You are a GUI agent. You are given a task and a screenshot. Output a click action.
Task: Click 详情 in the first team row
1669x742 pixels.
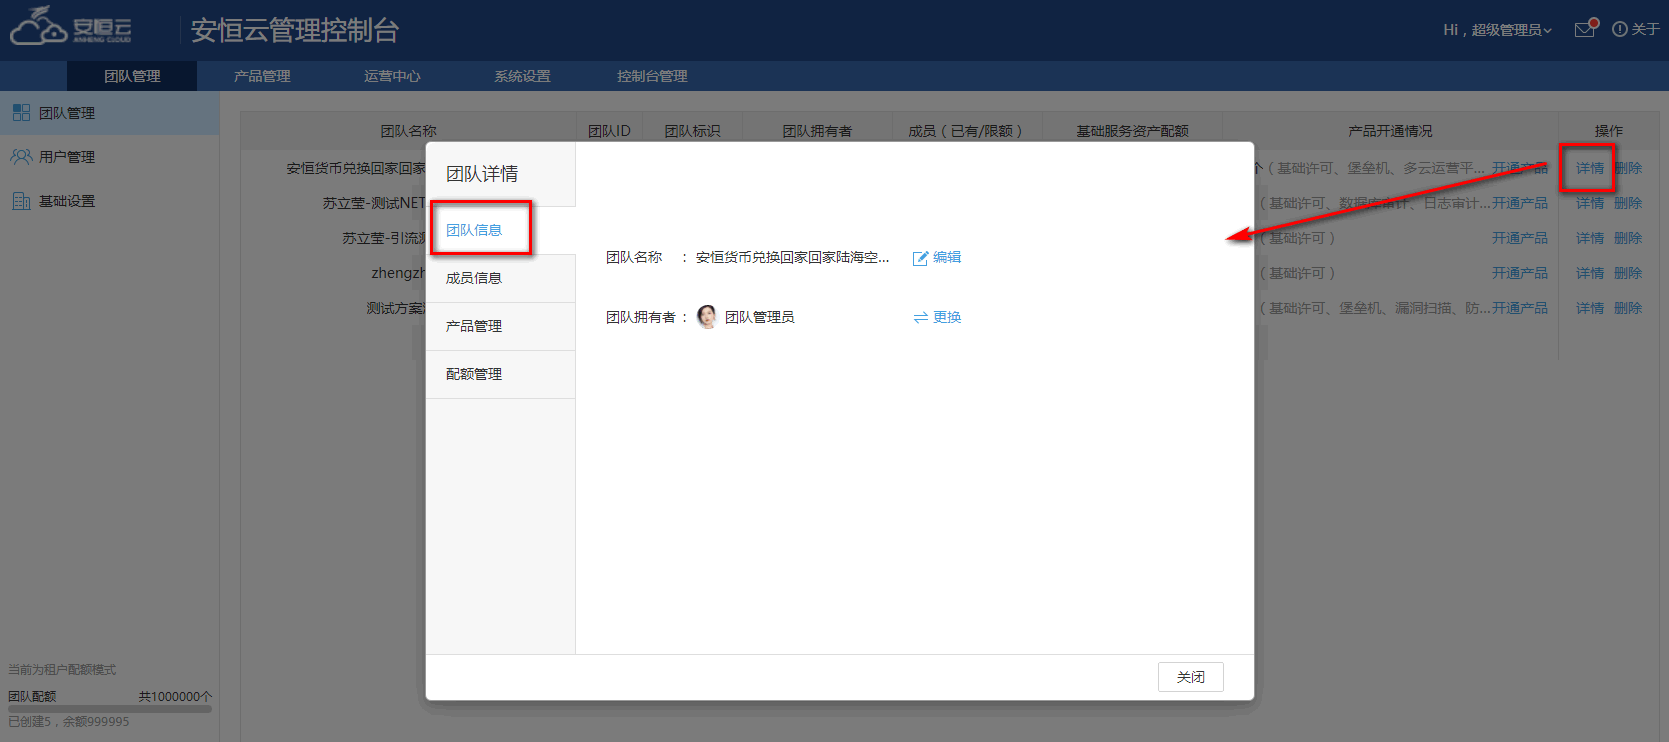1590,168
